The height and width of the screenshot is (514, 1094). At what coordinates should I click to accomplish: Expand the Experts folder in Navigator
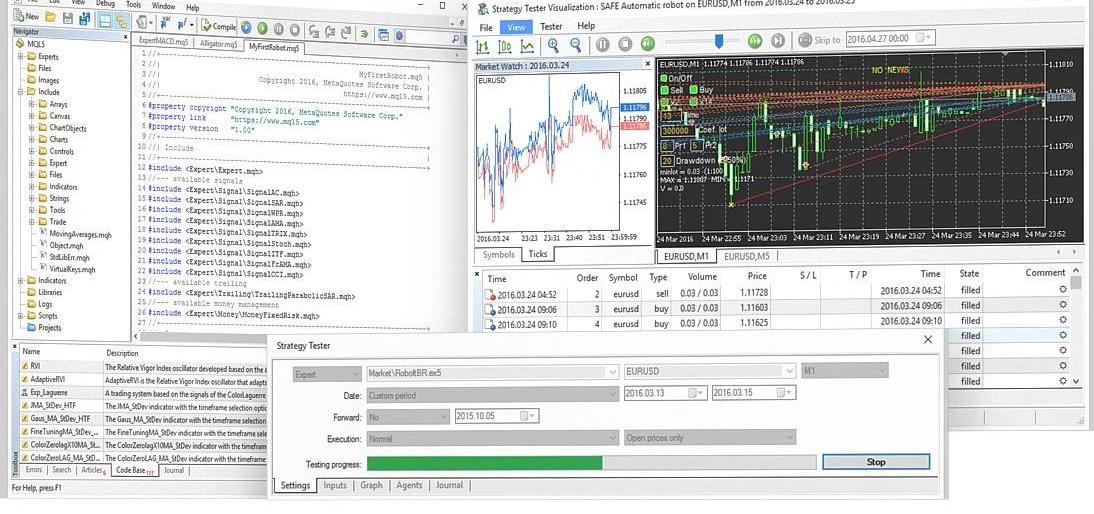click(21, 56)
